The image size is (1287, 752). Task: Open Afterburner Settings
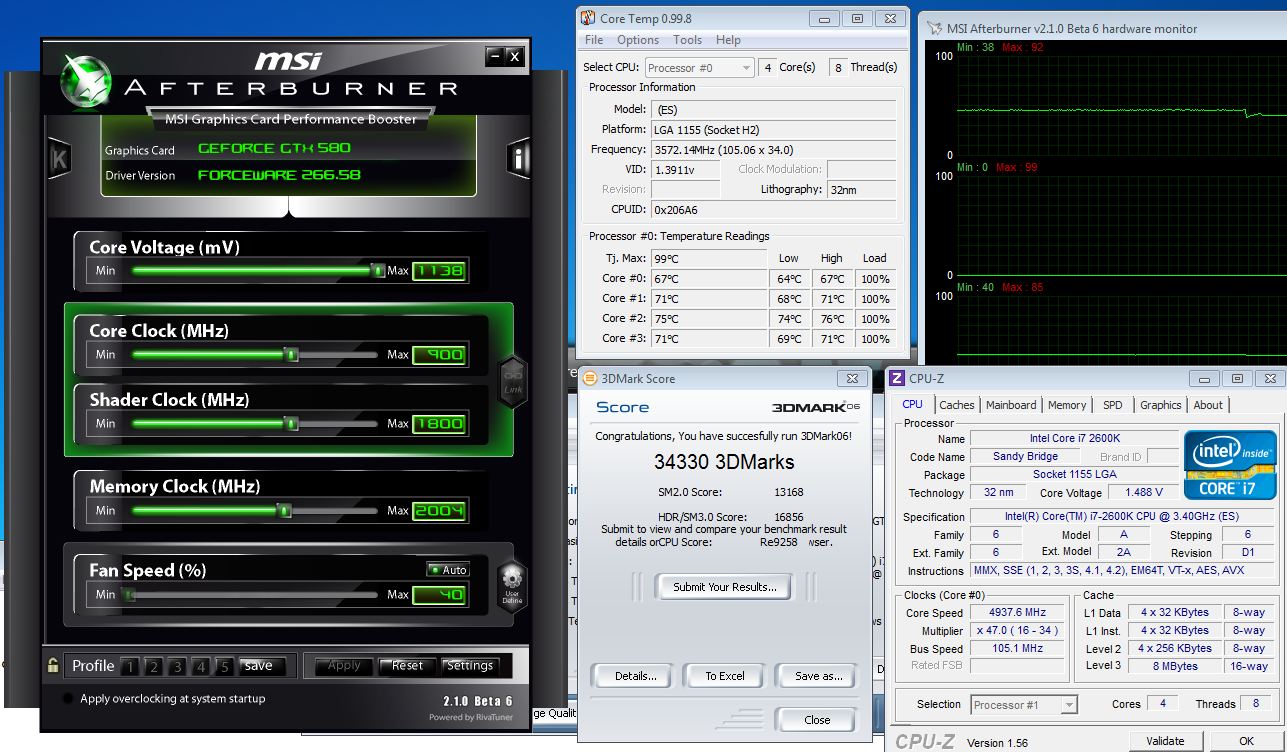(470, 666)
